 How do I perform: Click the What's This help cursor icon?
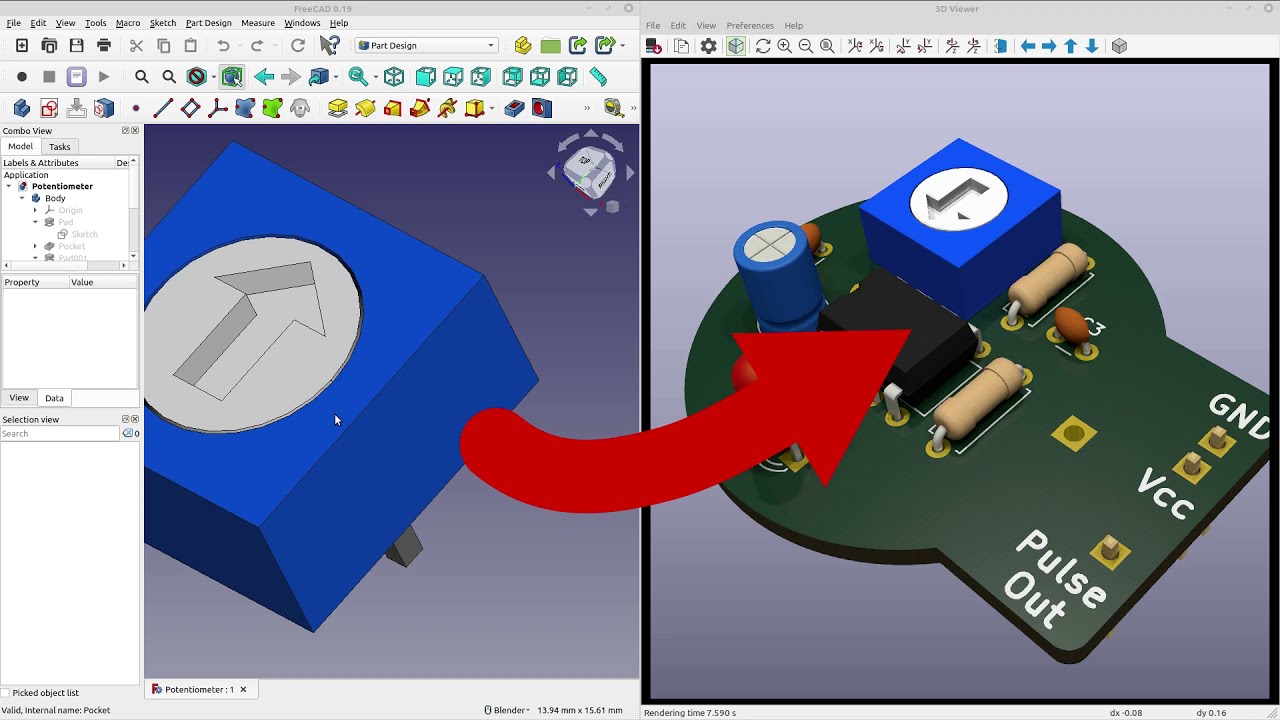click(329, 45)
